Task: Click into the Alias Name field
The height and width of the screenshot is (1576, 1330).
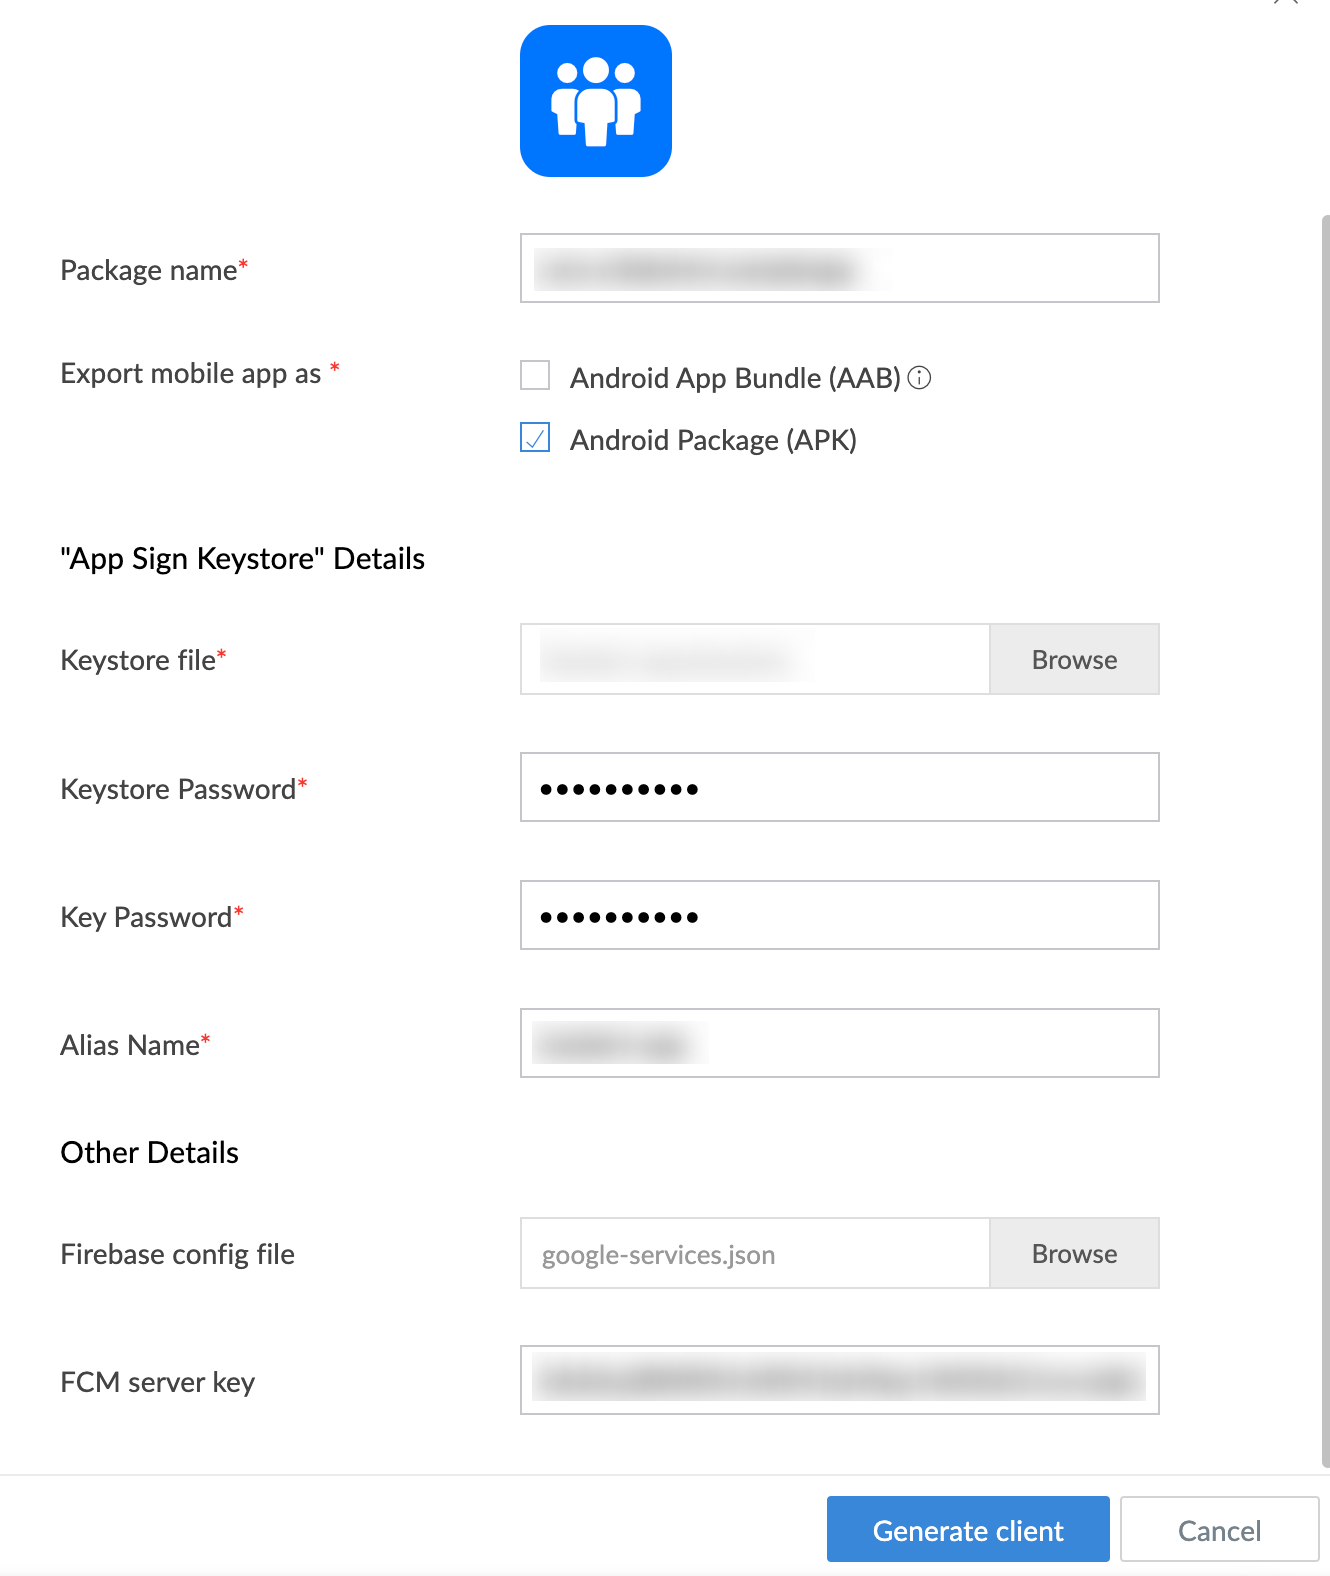Action: coord(840,1043)
